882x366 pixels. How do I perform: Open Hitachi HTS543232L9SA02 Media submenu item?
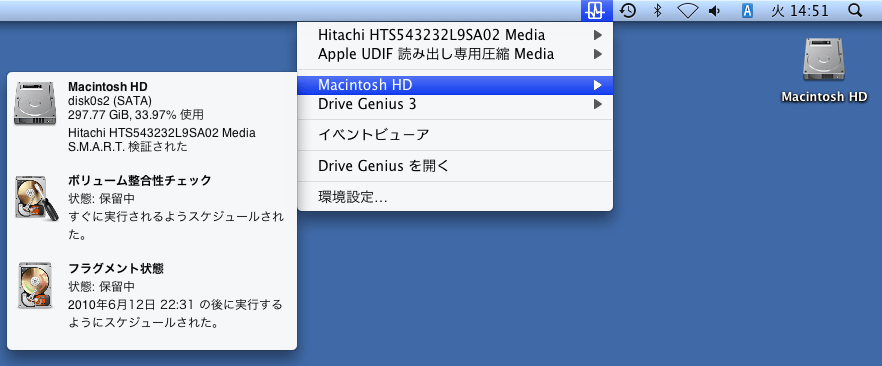click(454, 35)
